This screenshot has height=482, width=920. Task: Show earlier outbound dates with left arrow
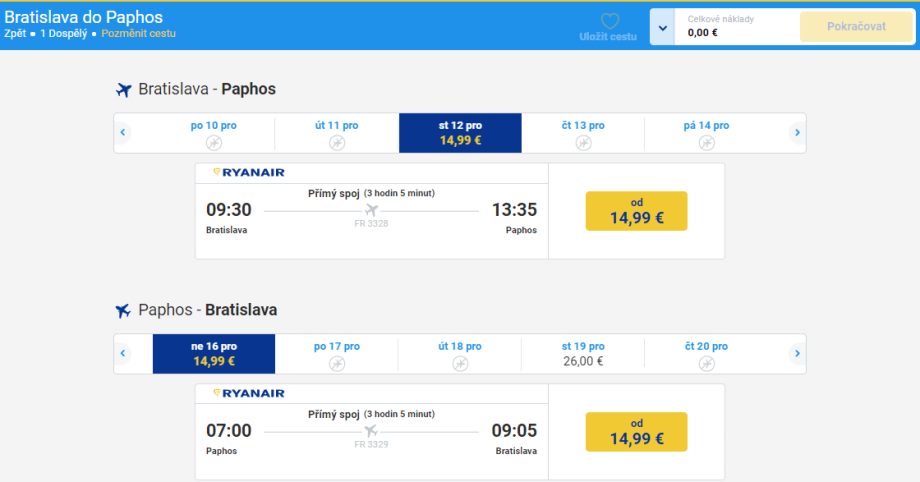[123, 133]
